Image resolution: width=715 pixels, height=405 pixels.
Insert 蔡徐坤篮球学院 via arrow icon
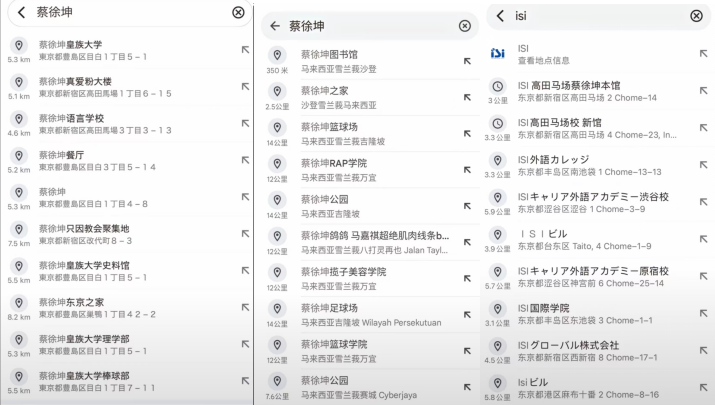tap(467, 351)
